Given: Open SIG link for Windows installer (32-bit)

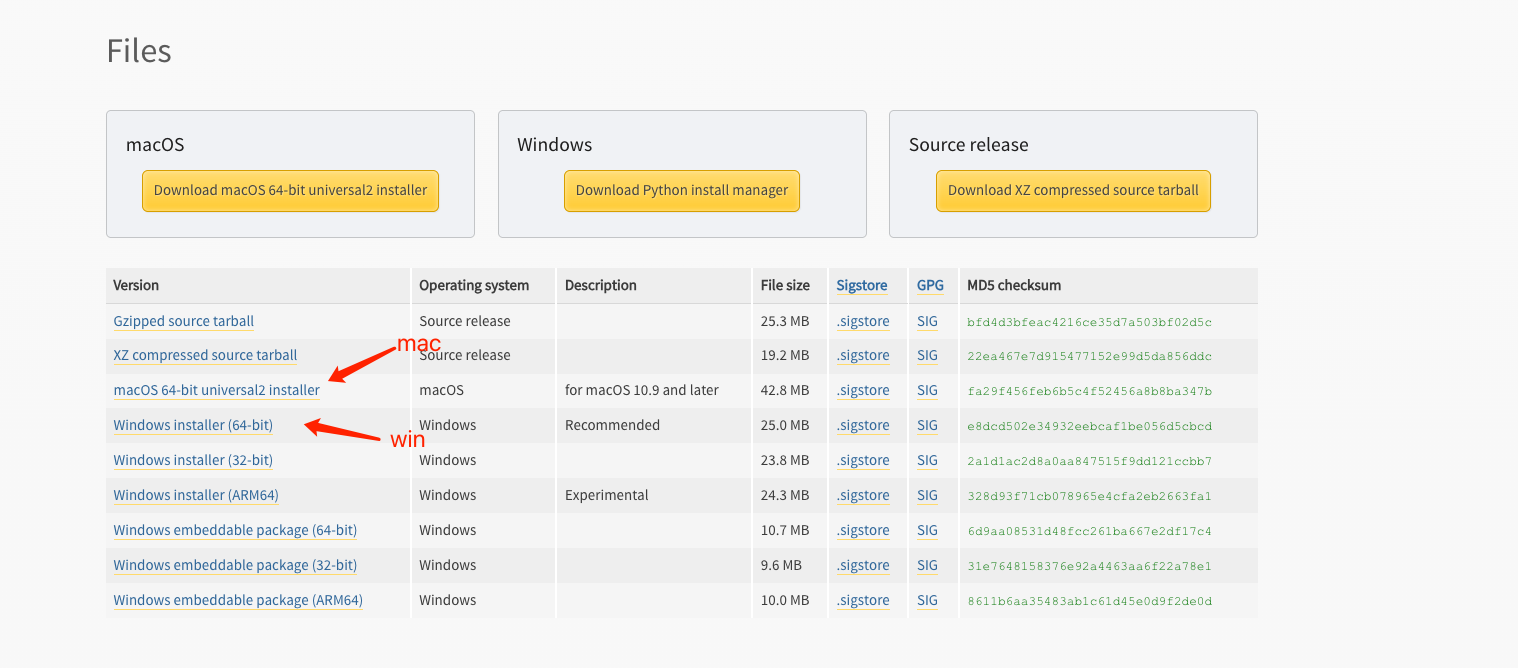Looking at the screenshot, I should [927, 460].
